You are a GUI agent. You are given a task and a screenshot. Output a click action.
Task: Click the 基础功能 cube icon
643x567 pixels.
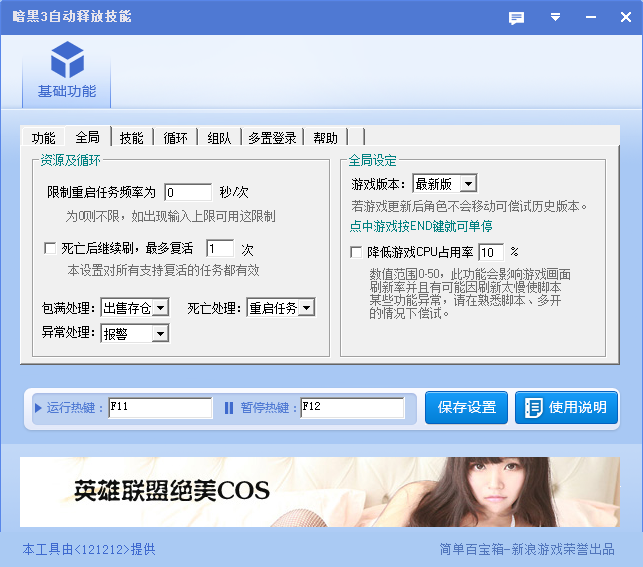[67, 59]
